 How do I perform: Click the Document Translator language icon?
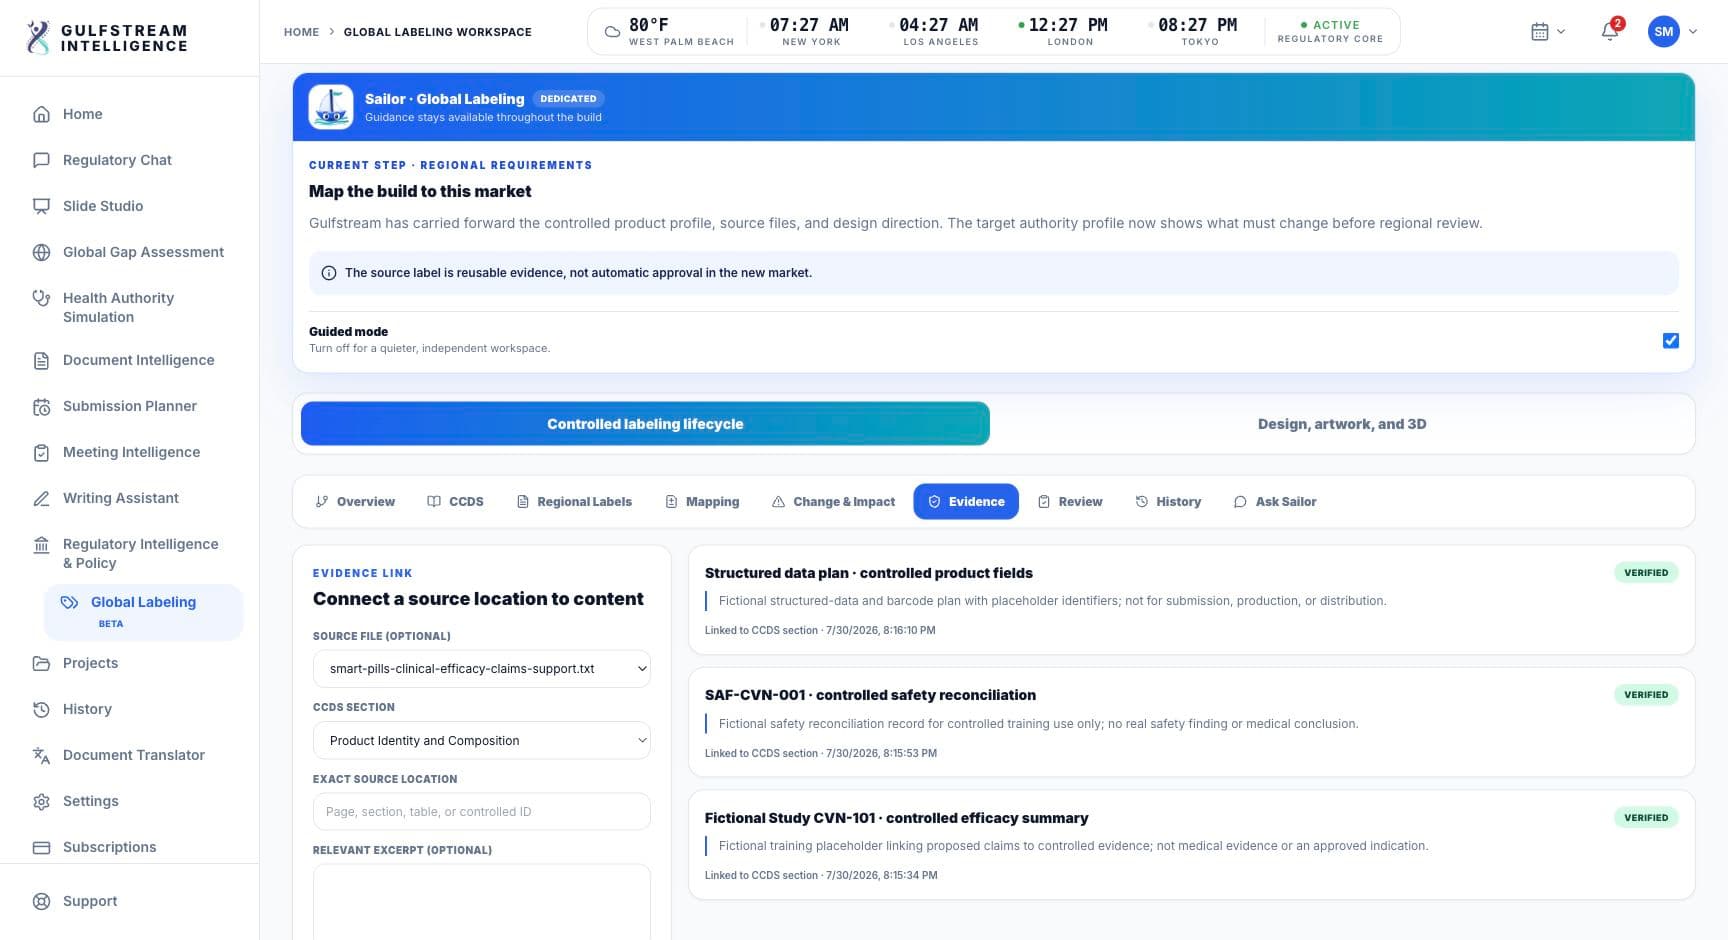(x=41, y=755)
